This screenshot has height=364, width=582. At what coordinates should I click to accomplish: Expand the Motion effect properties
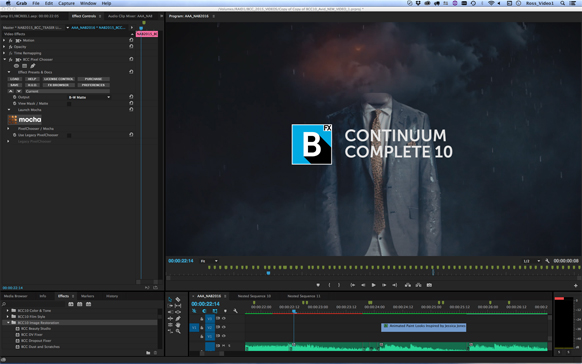[4, 40]
